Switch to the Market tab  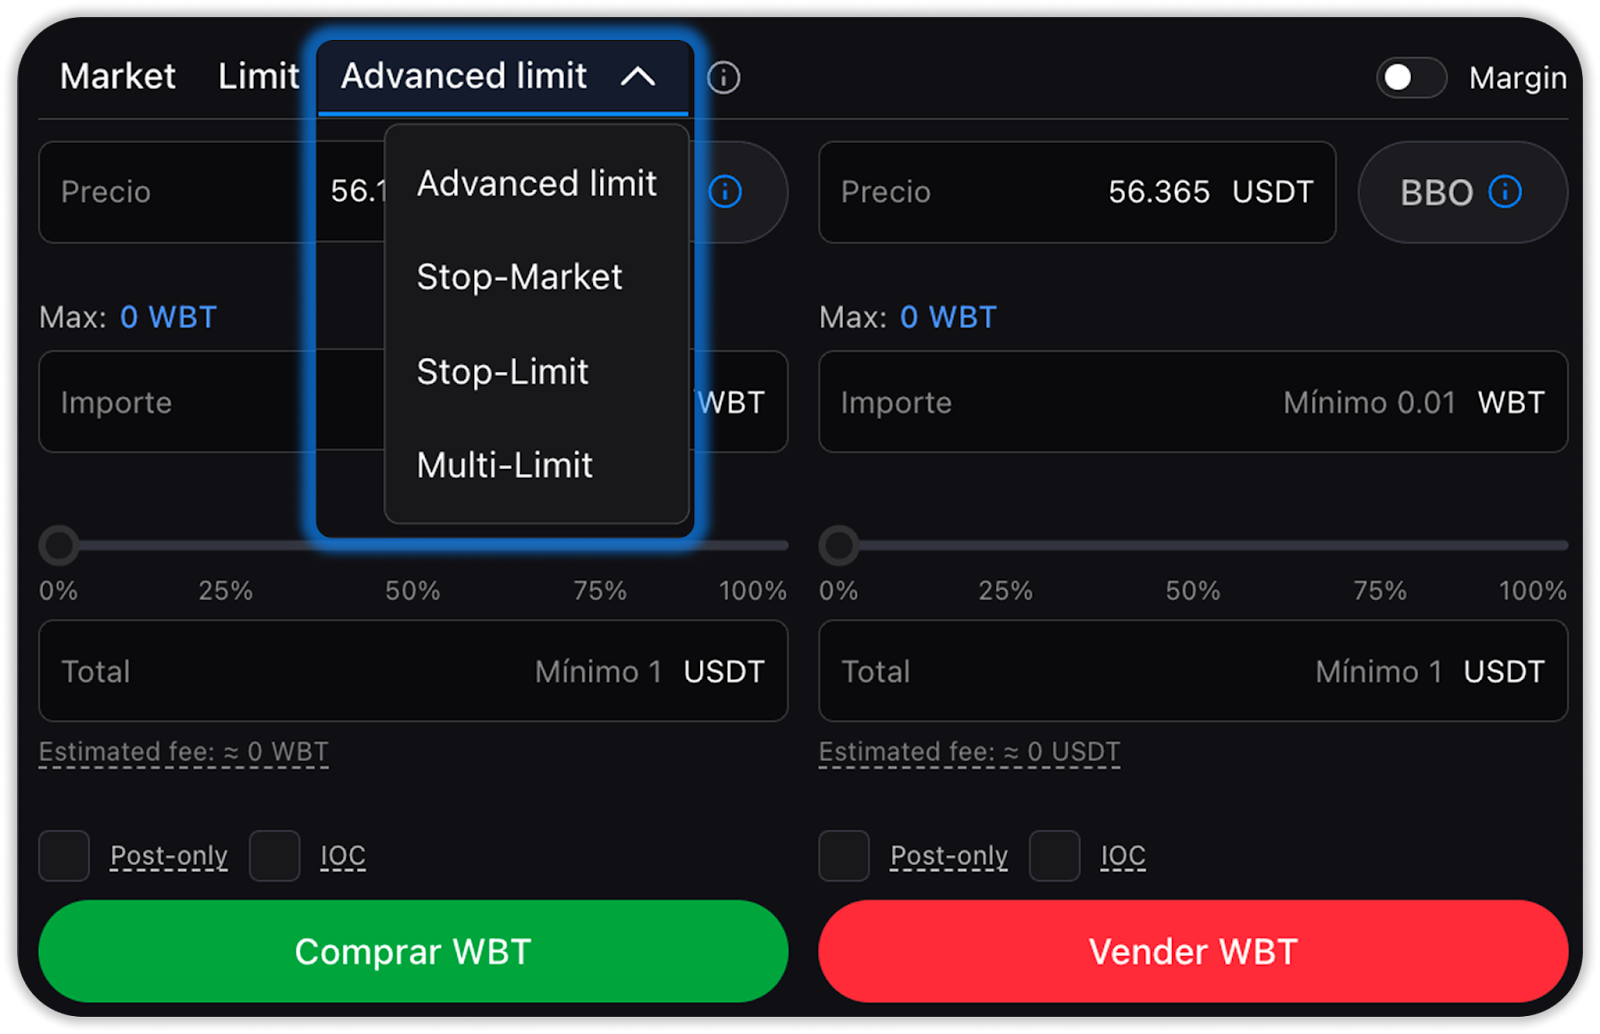click(x=117, y=76)
